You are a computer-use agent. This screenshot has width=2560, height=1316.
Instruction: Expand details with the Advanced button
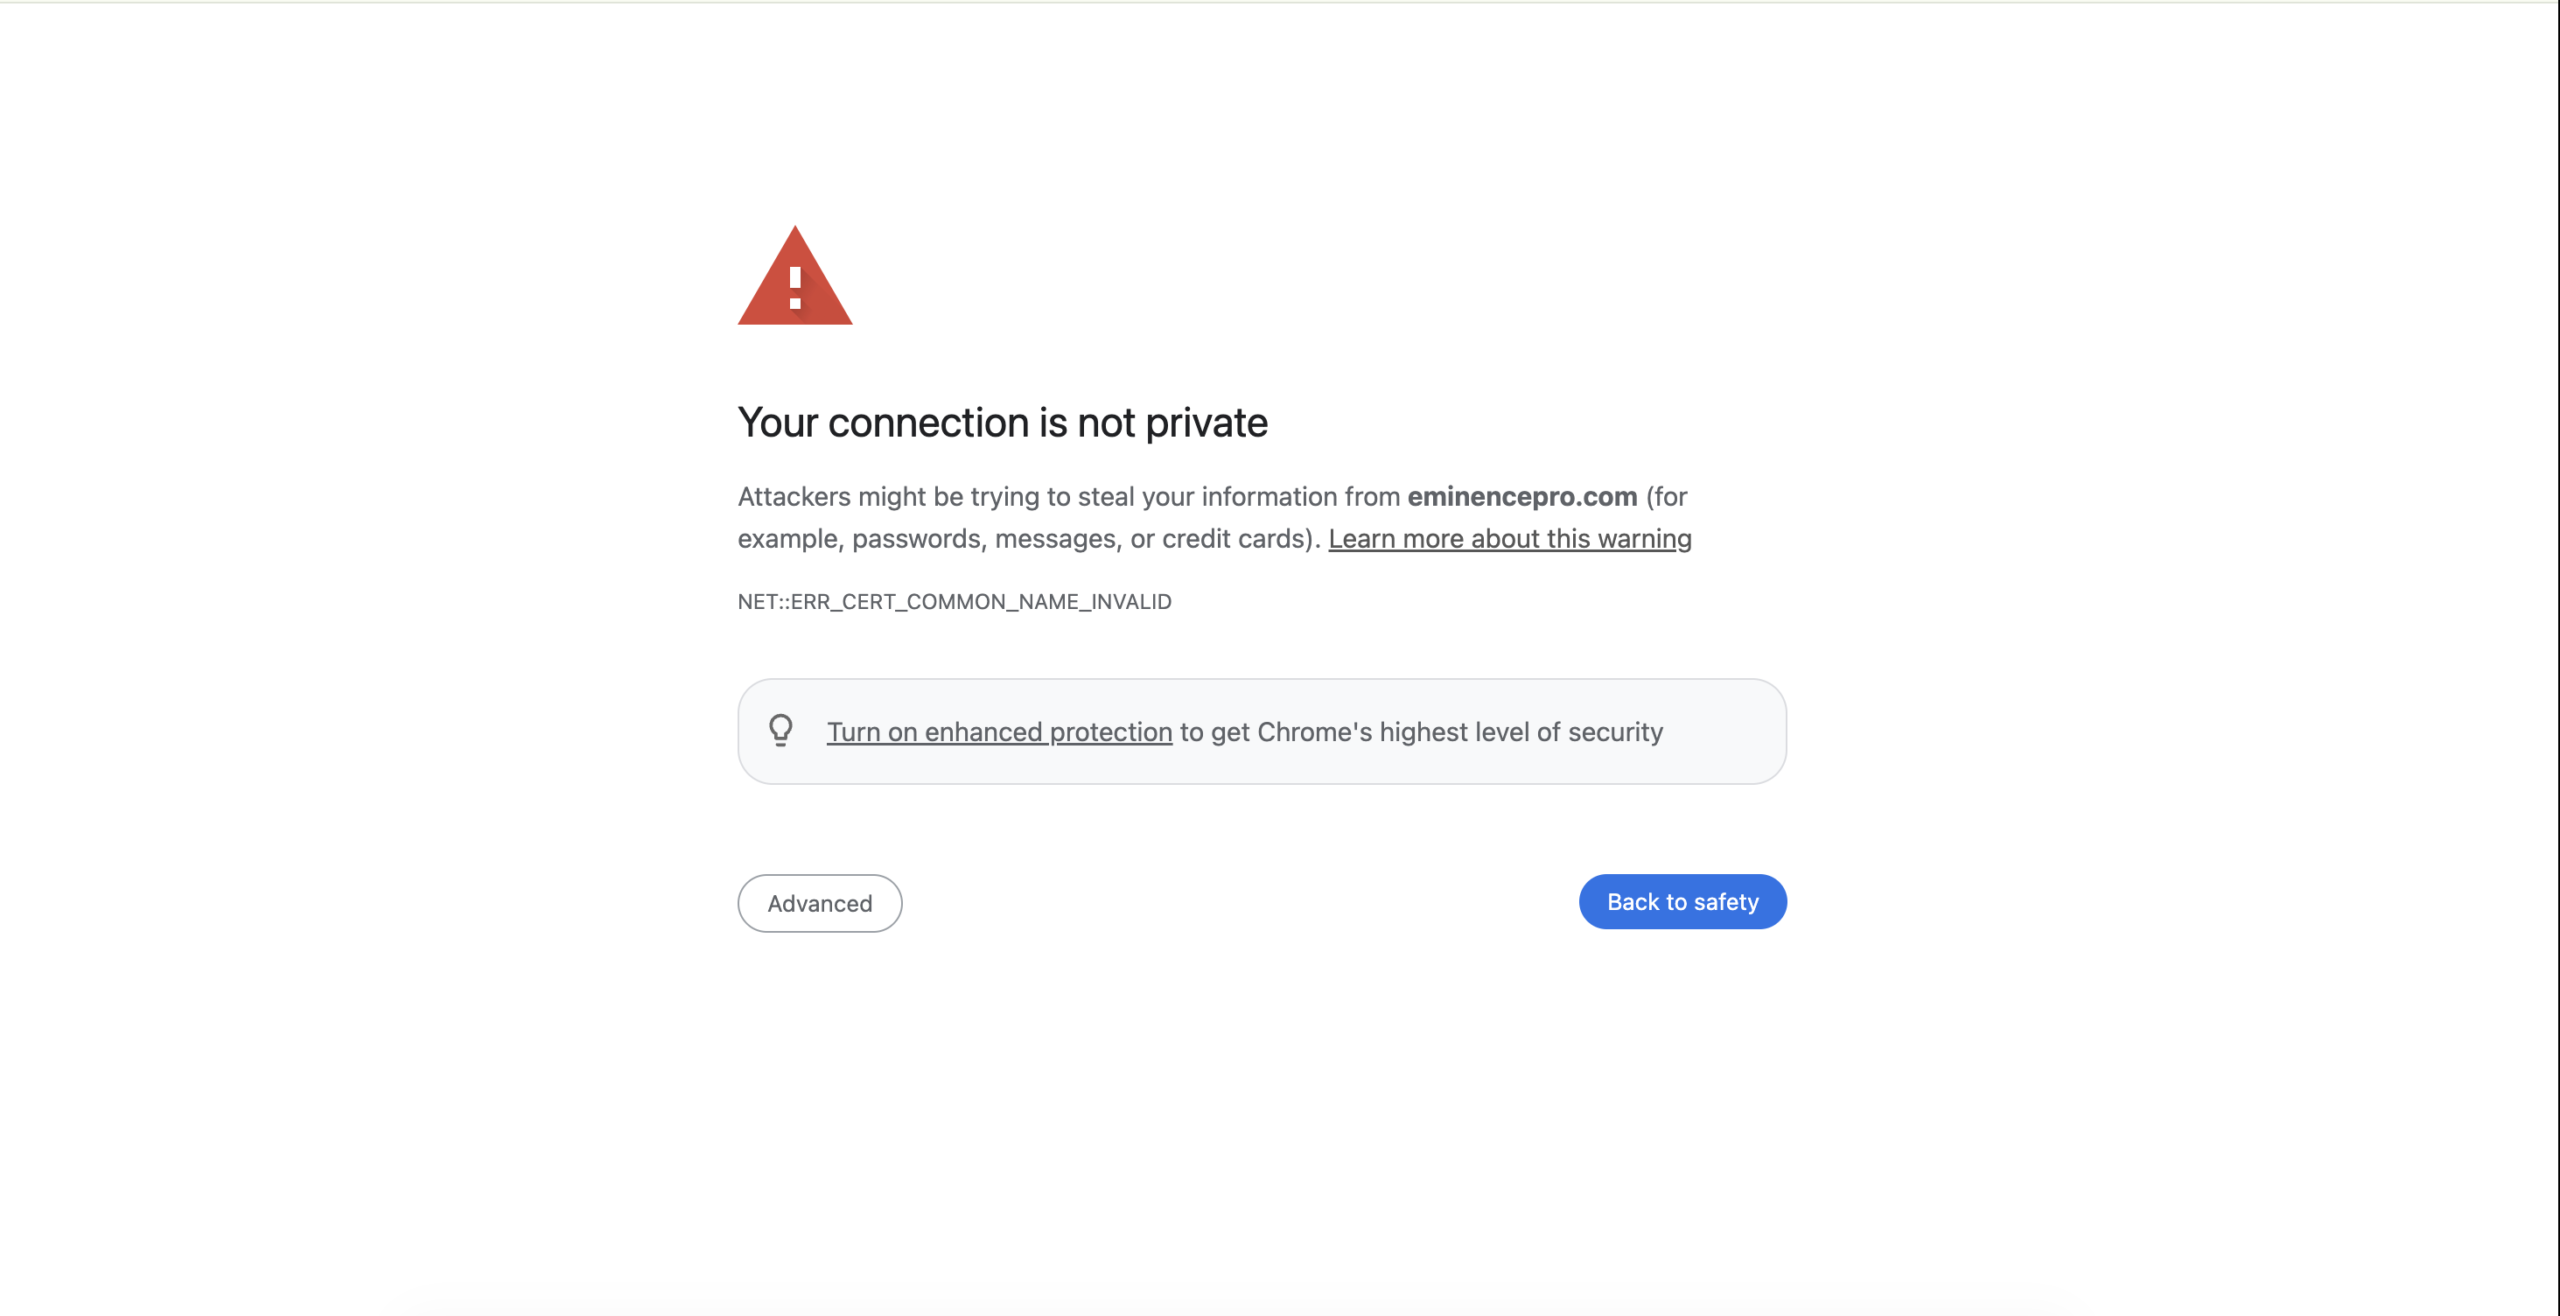820,903
